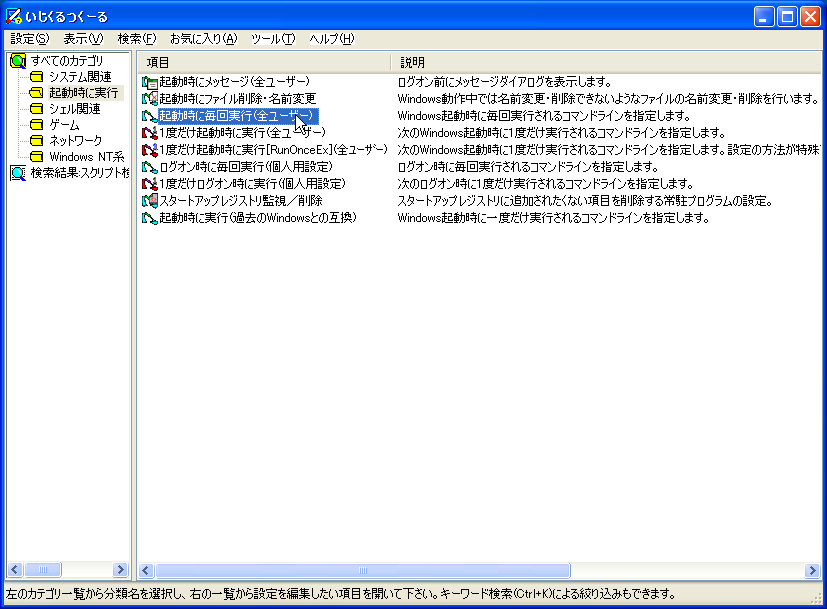Select スタートアップレジストリ監視/削除 item
This screenshot has width=827, height=609.
point(241,201)
